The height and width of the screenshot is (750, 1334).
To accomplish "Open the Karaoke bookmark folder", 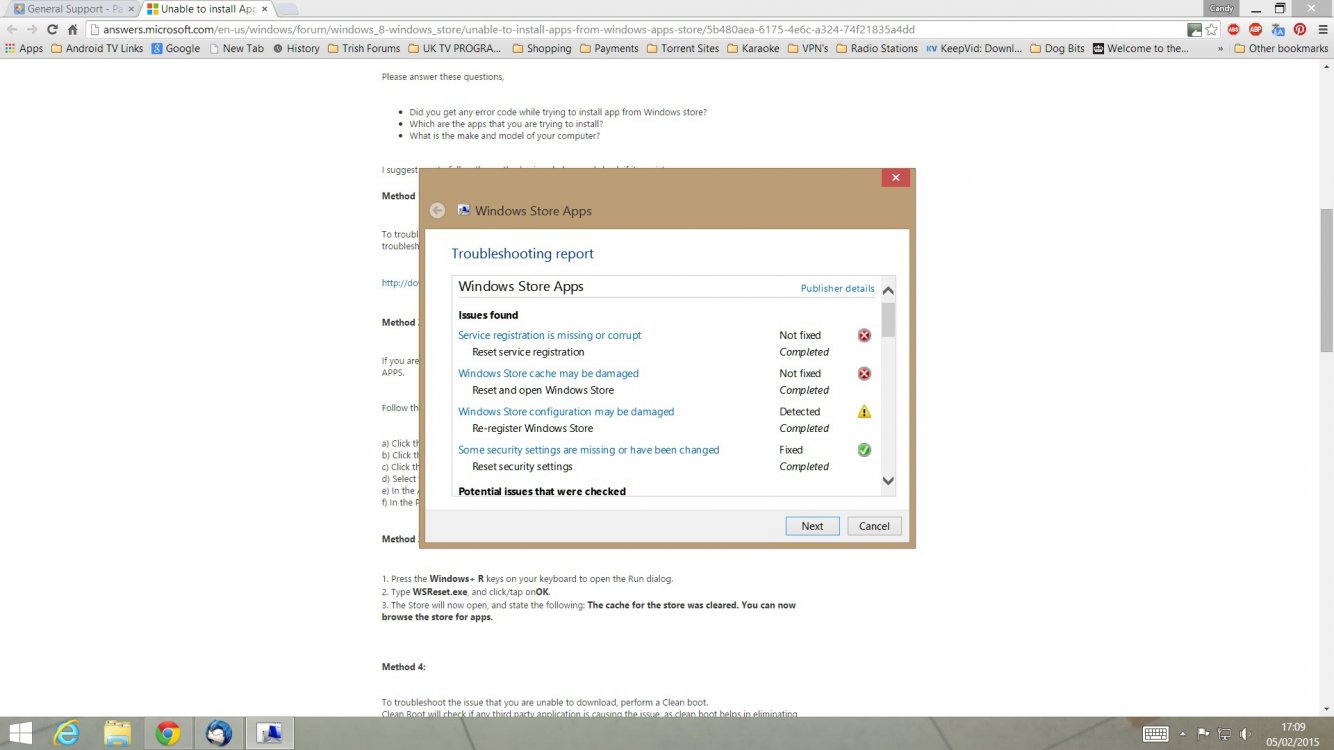I will 754,48.
